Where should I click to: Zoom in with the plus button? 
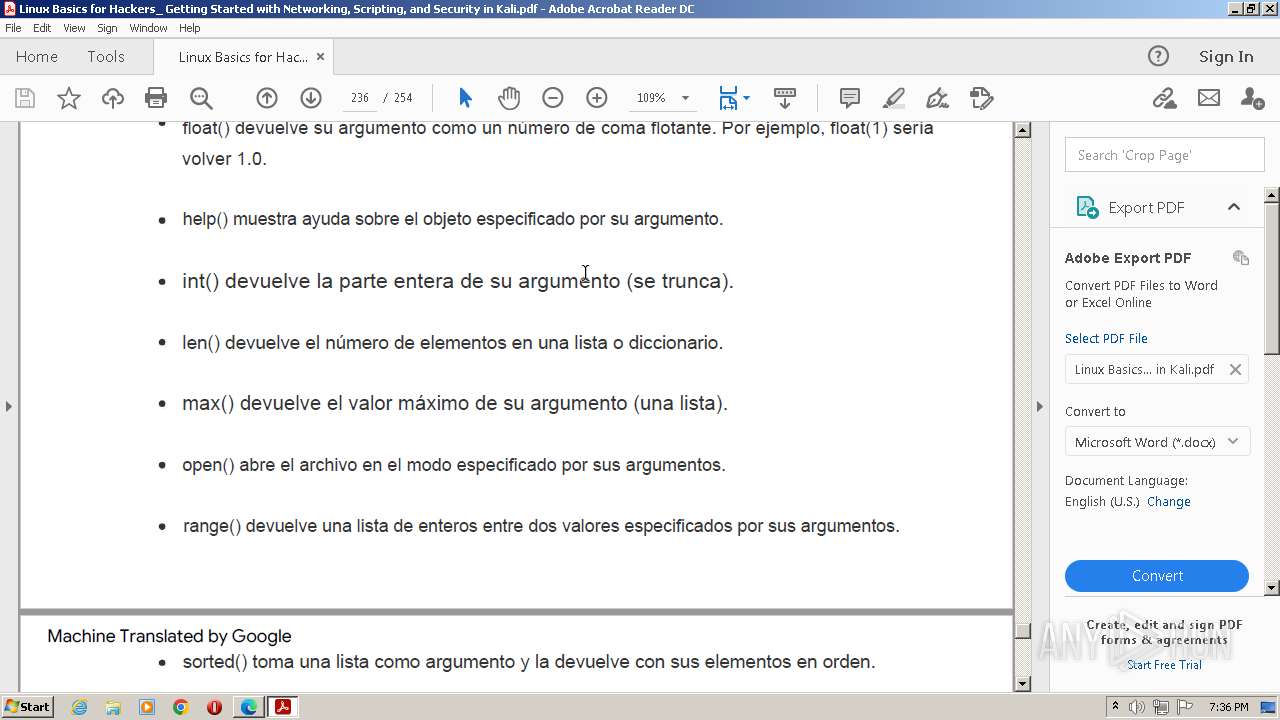point(597,98)
